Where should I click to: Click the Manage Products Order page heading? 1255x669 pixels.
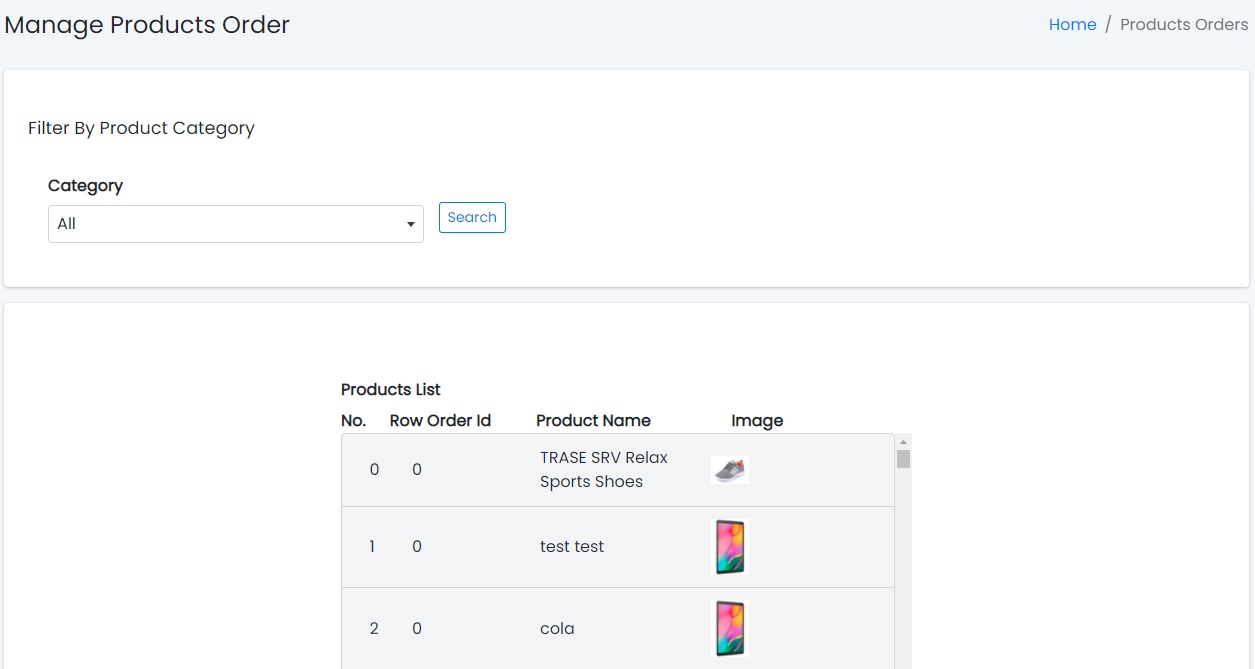(147, 25)
